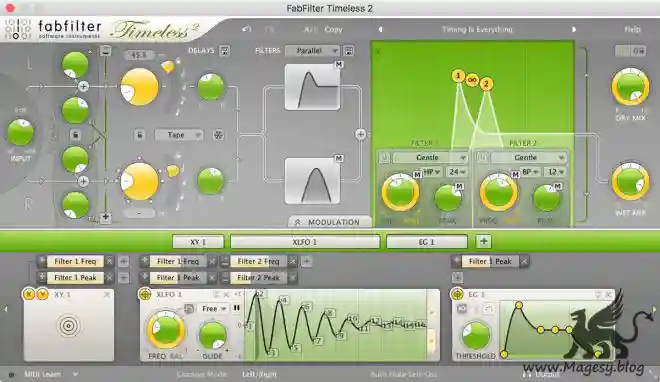The image size is (660, 382).
Task: Open the Tape delay mode dropdown
Action: 179,135
